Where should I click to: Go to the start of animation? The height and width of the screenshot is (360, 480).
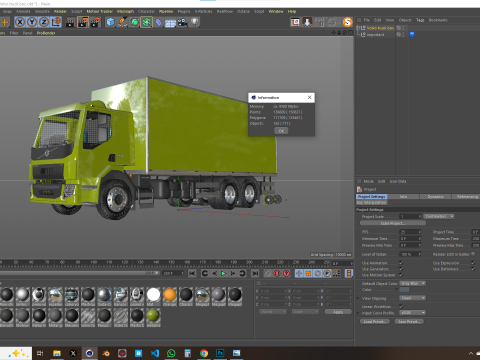[192, 273]
